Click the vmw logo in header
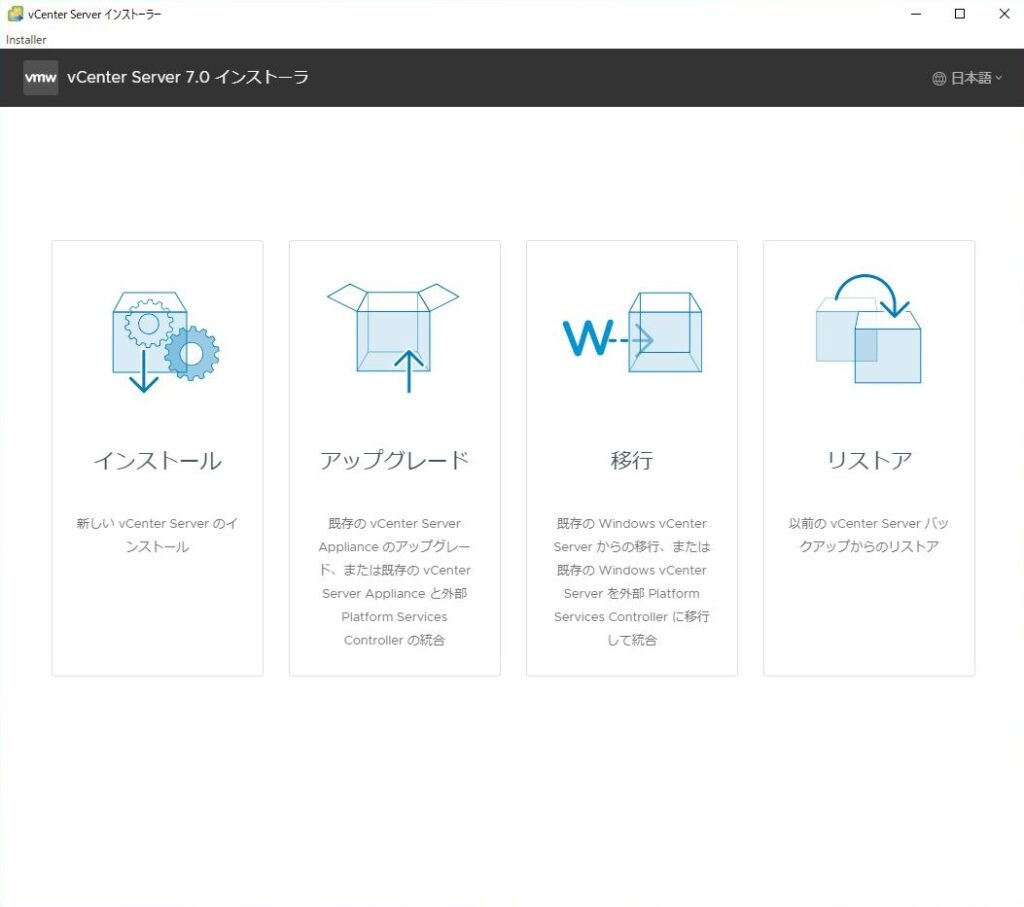This screenshot has width=1024, height=907. [x=40, y=78]
